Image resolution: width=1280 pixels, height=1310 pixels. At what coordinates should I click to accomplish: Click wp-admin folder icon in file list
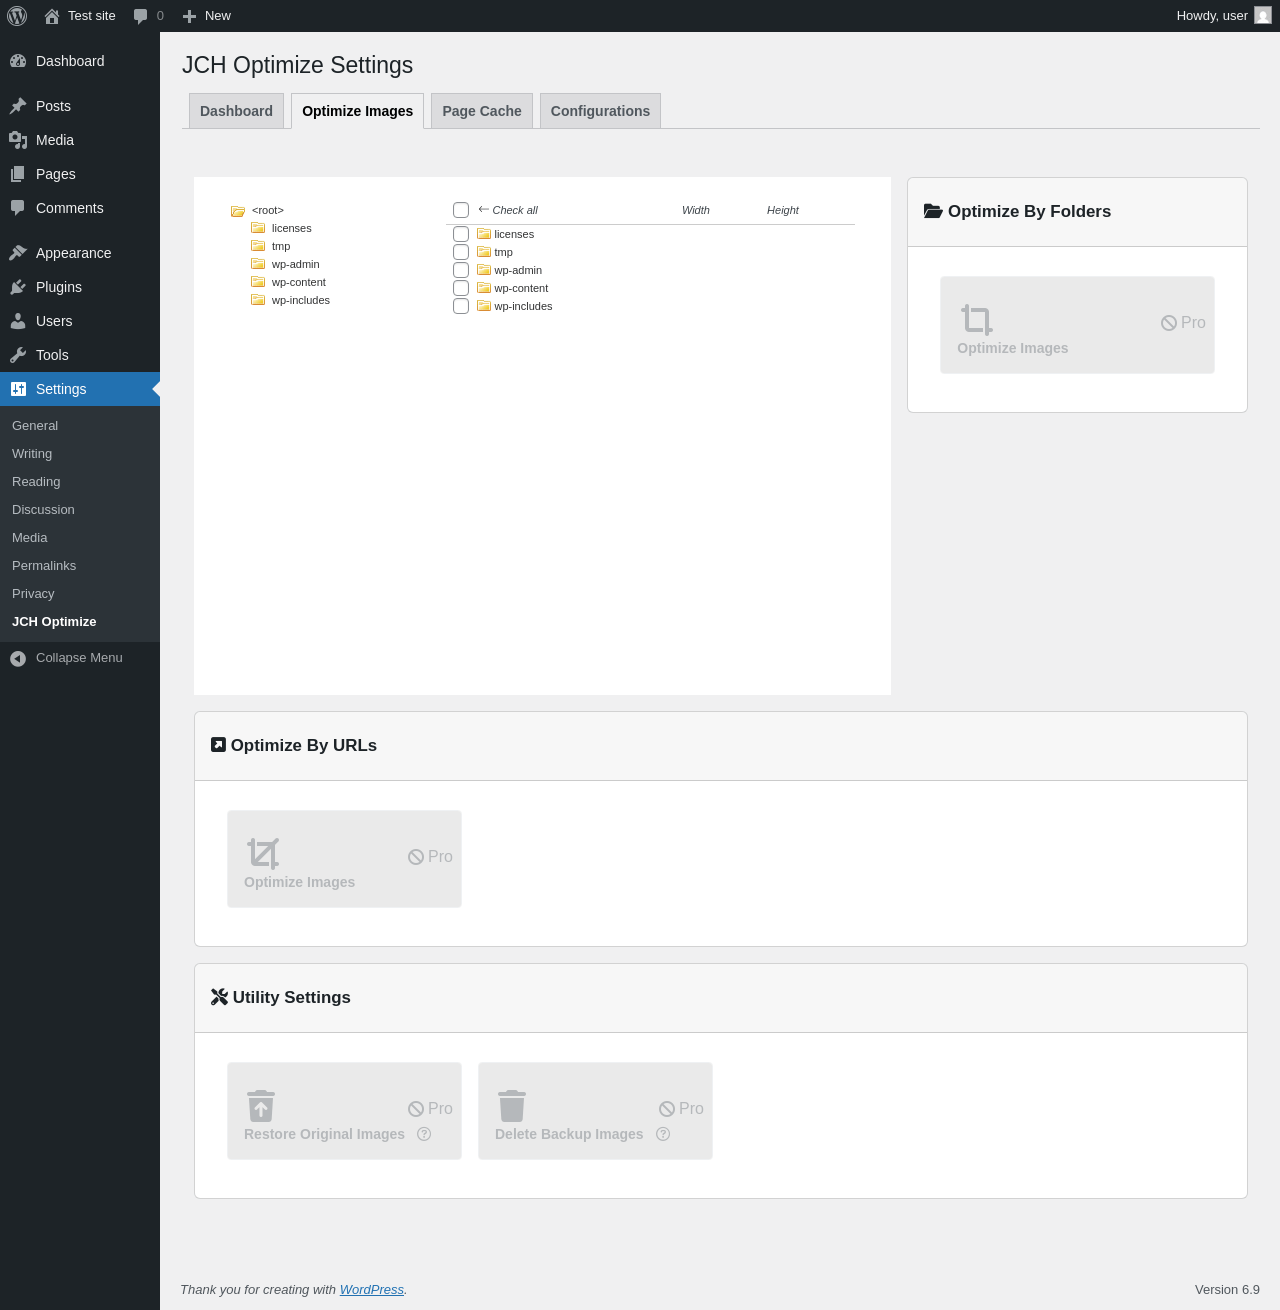(484, 270)
